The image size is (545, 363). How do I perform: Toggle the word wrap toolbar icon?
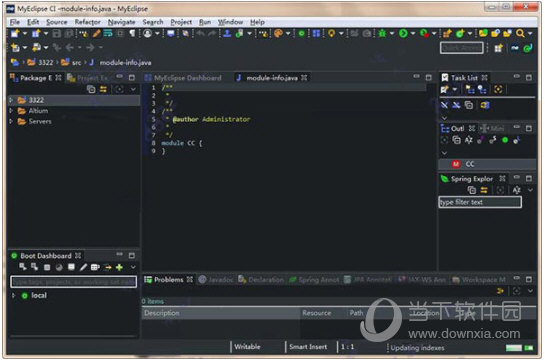coord(108,33)
